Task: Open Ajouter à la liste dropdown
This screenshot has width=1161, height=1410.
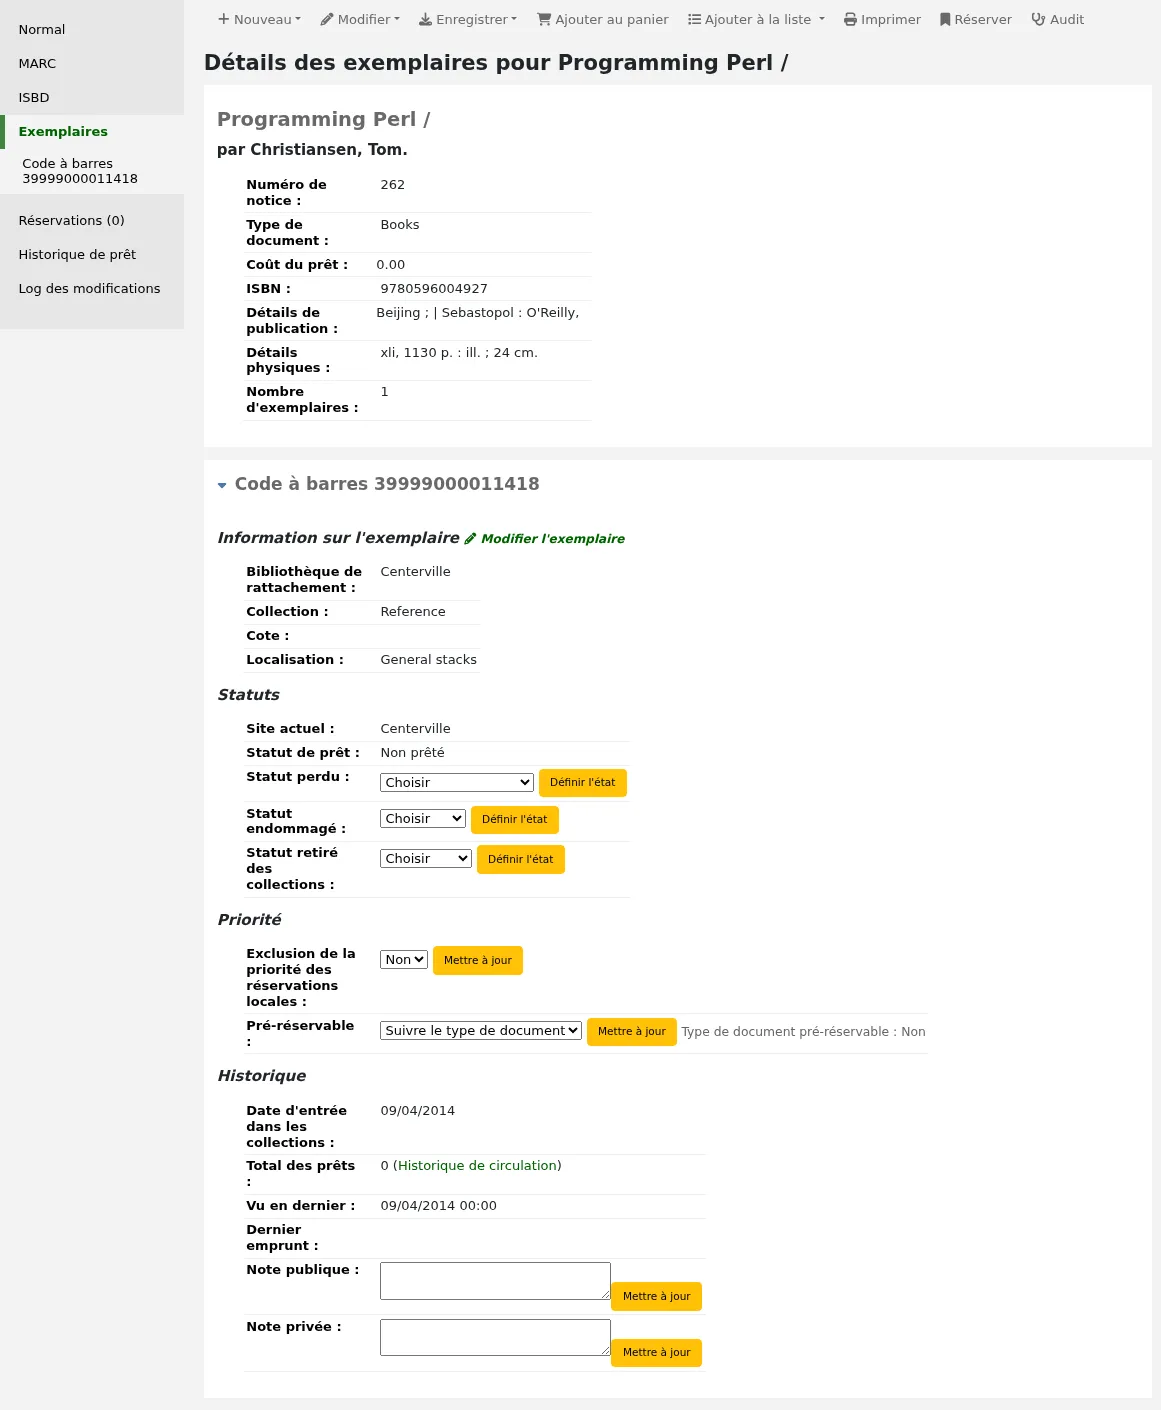Action: click(757, 19)
